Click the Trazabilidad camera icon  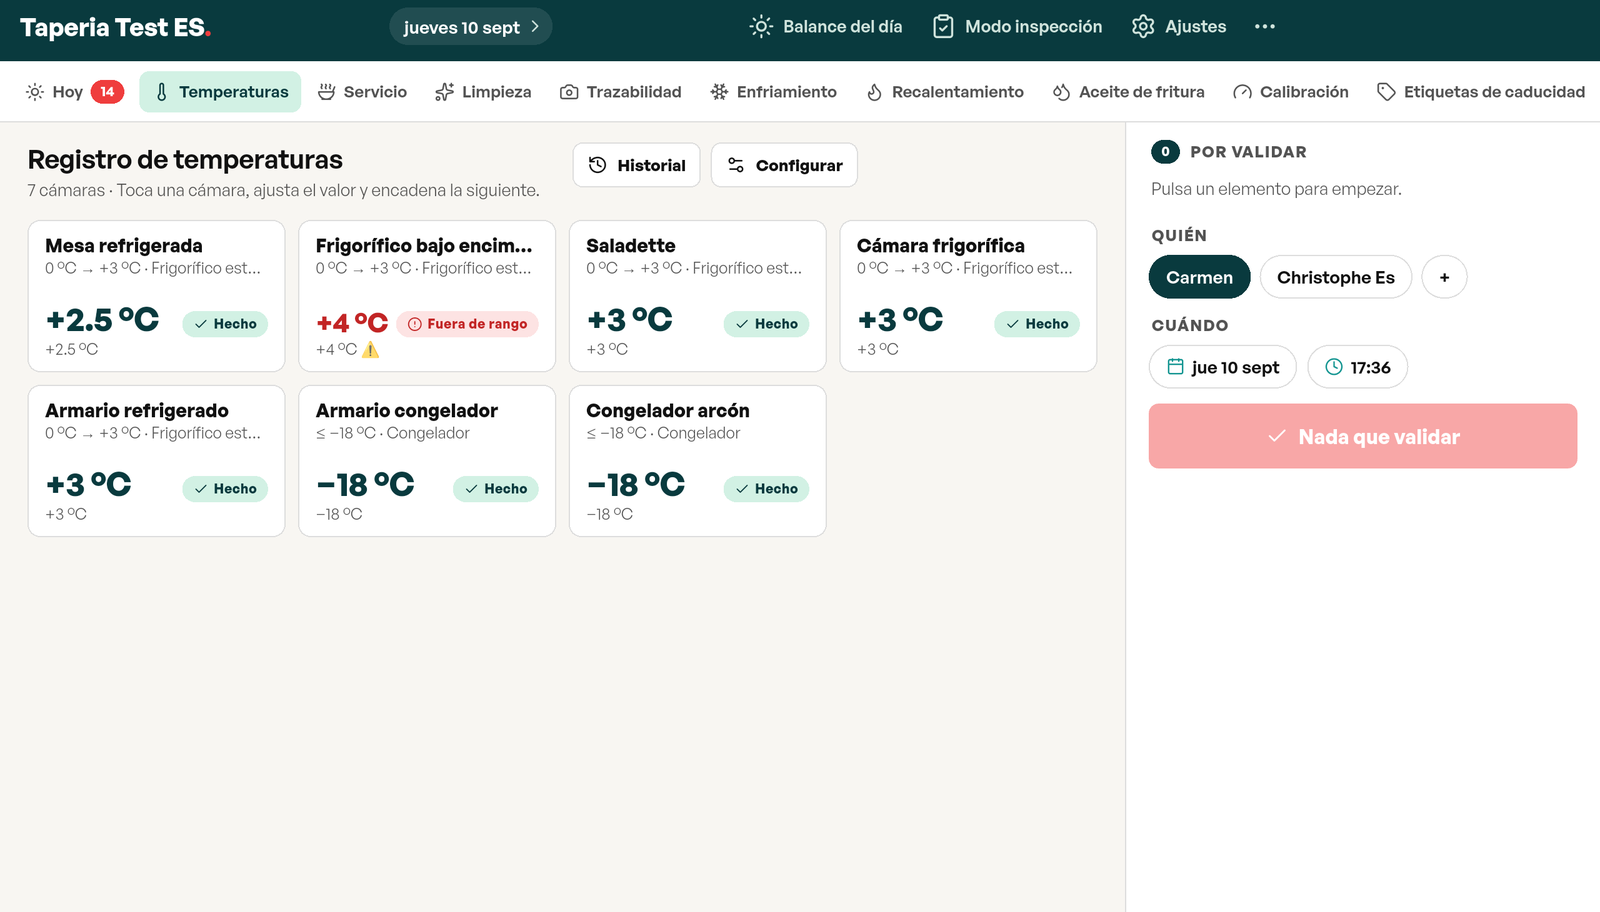point(569,92)
